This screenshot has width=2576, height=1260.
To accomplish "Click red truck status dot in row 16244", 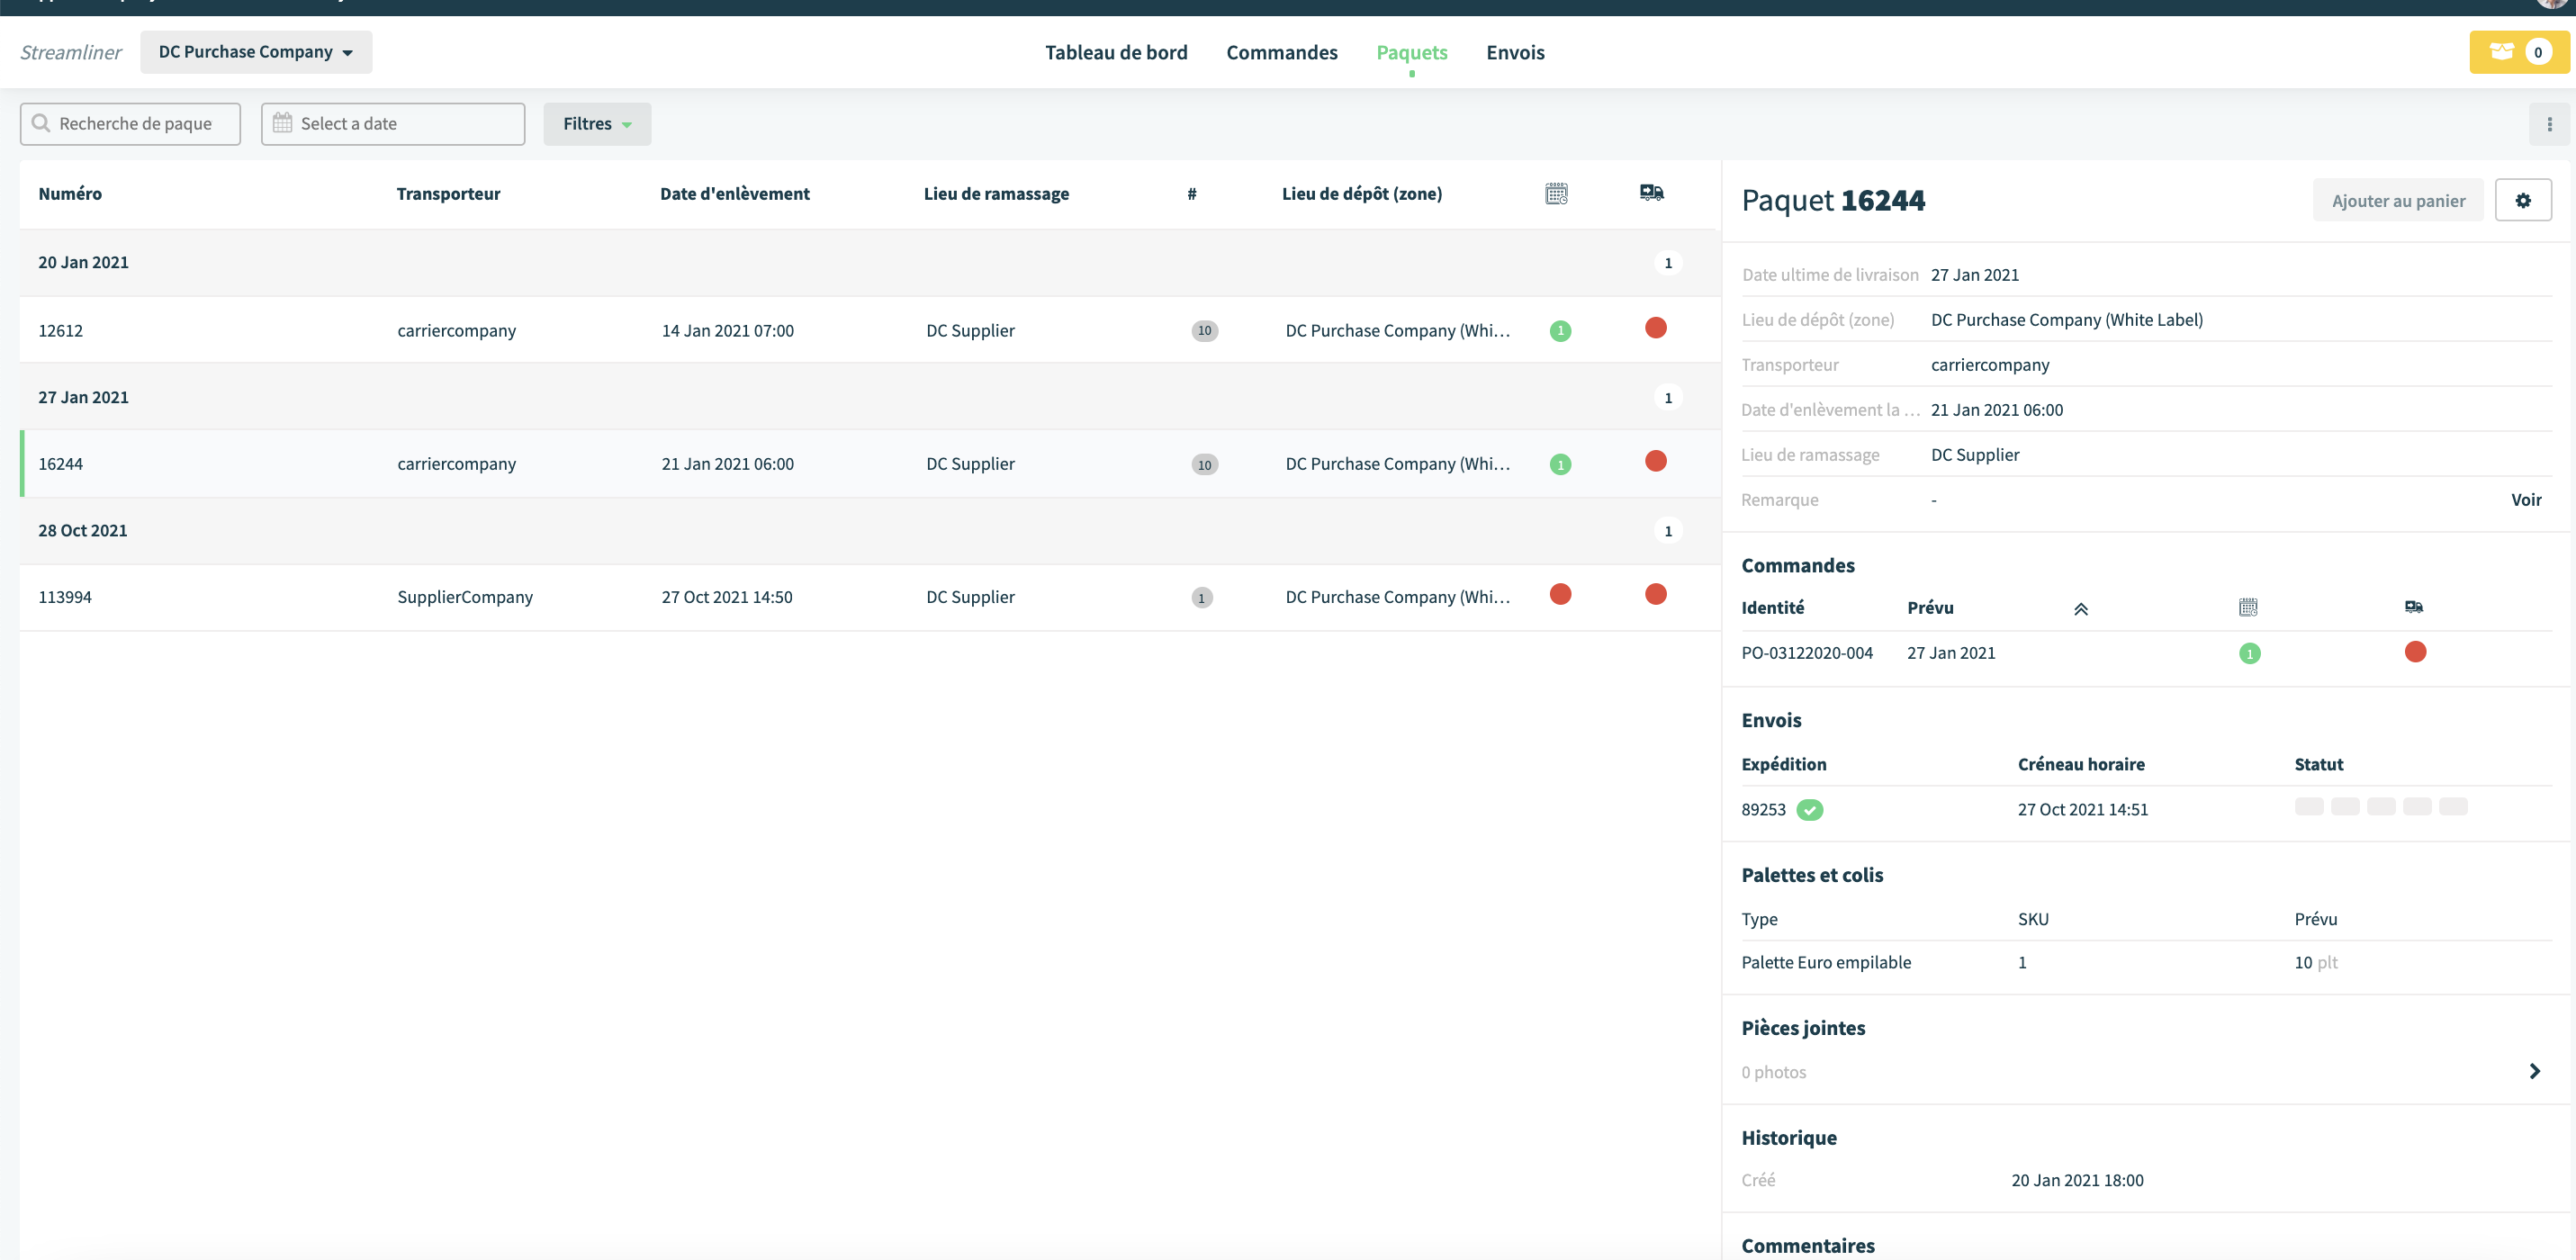I will coord(1655,461).
